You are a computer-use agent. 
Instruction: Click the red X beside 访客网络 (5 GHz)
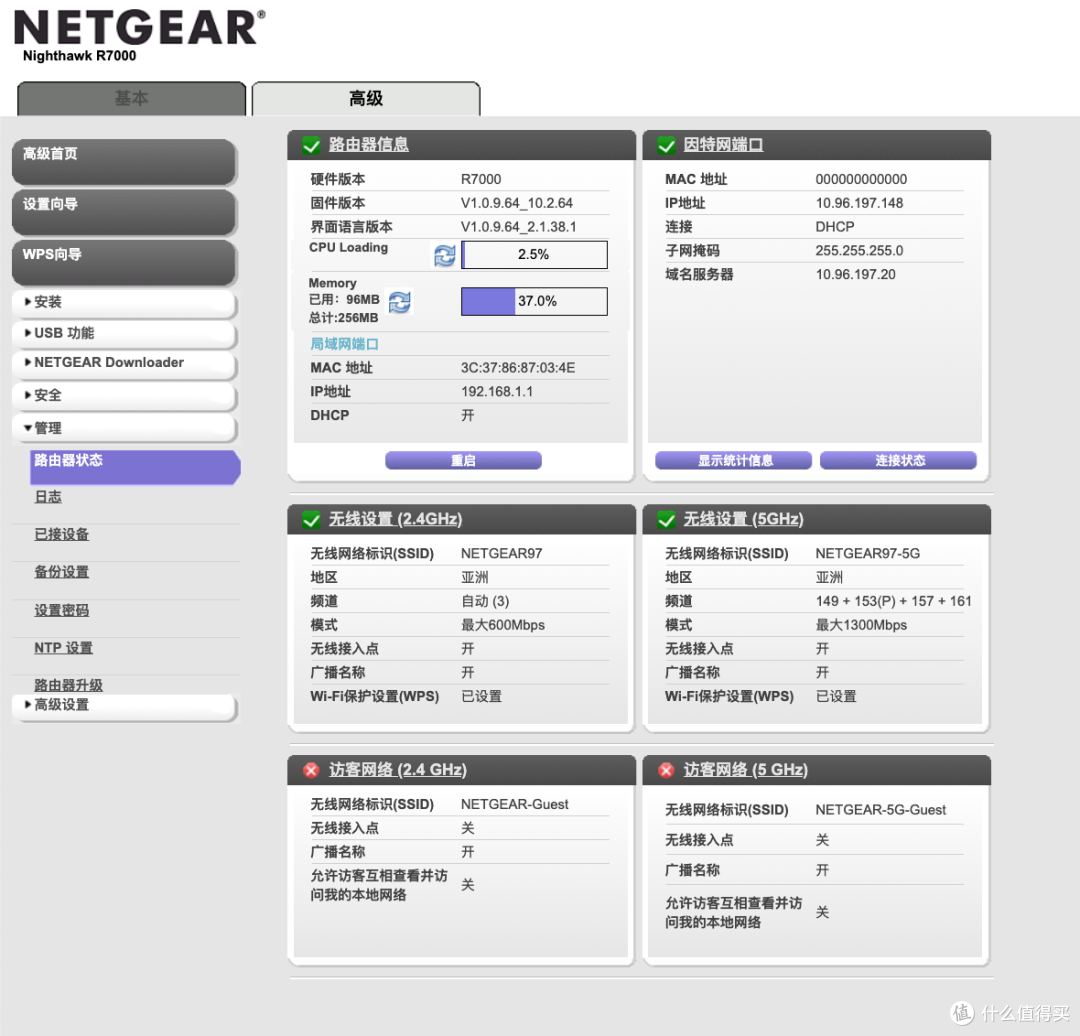(x=666, y=770)
